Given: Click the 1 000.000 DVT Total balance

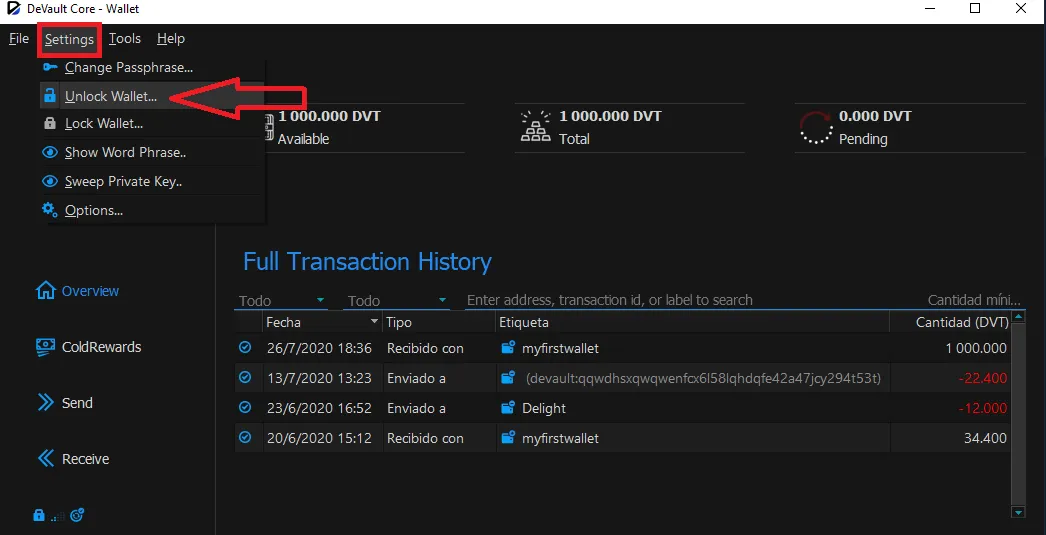Looking at the screenshot, I should click(610, 116).
